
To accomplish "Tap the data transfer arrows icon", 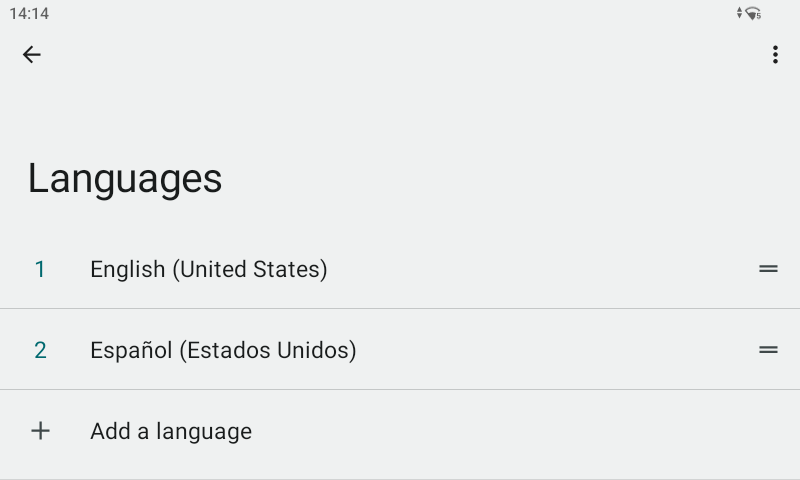I will coord(740,13).
